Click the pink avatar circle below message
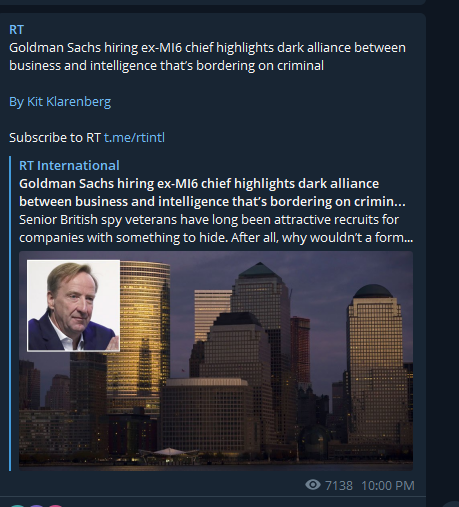Image resolution: width=459 pixels, height=507 pixels. pos(55,506)
